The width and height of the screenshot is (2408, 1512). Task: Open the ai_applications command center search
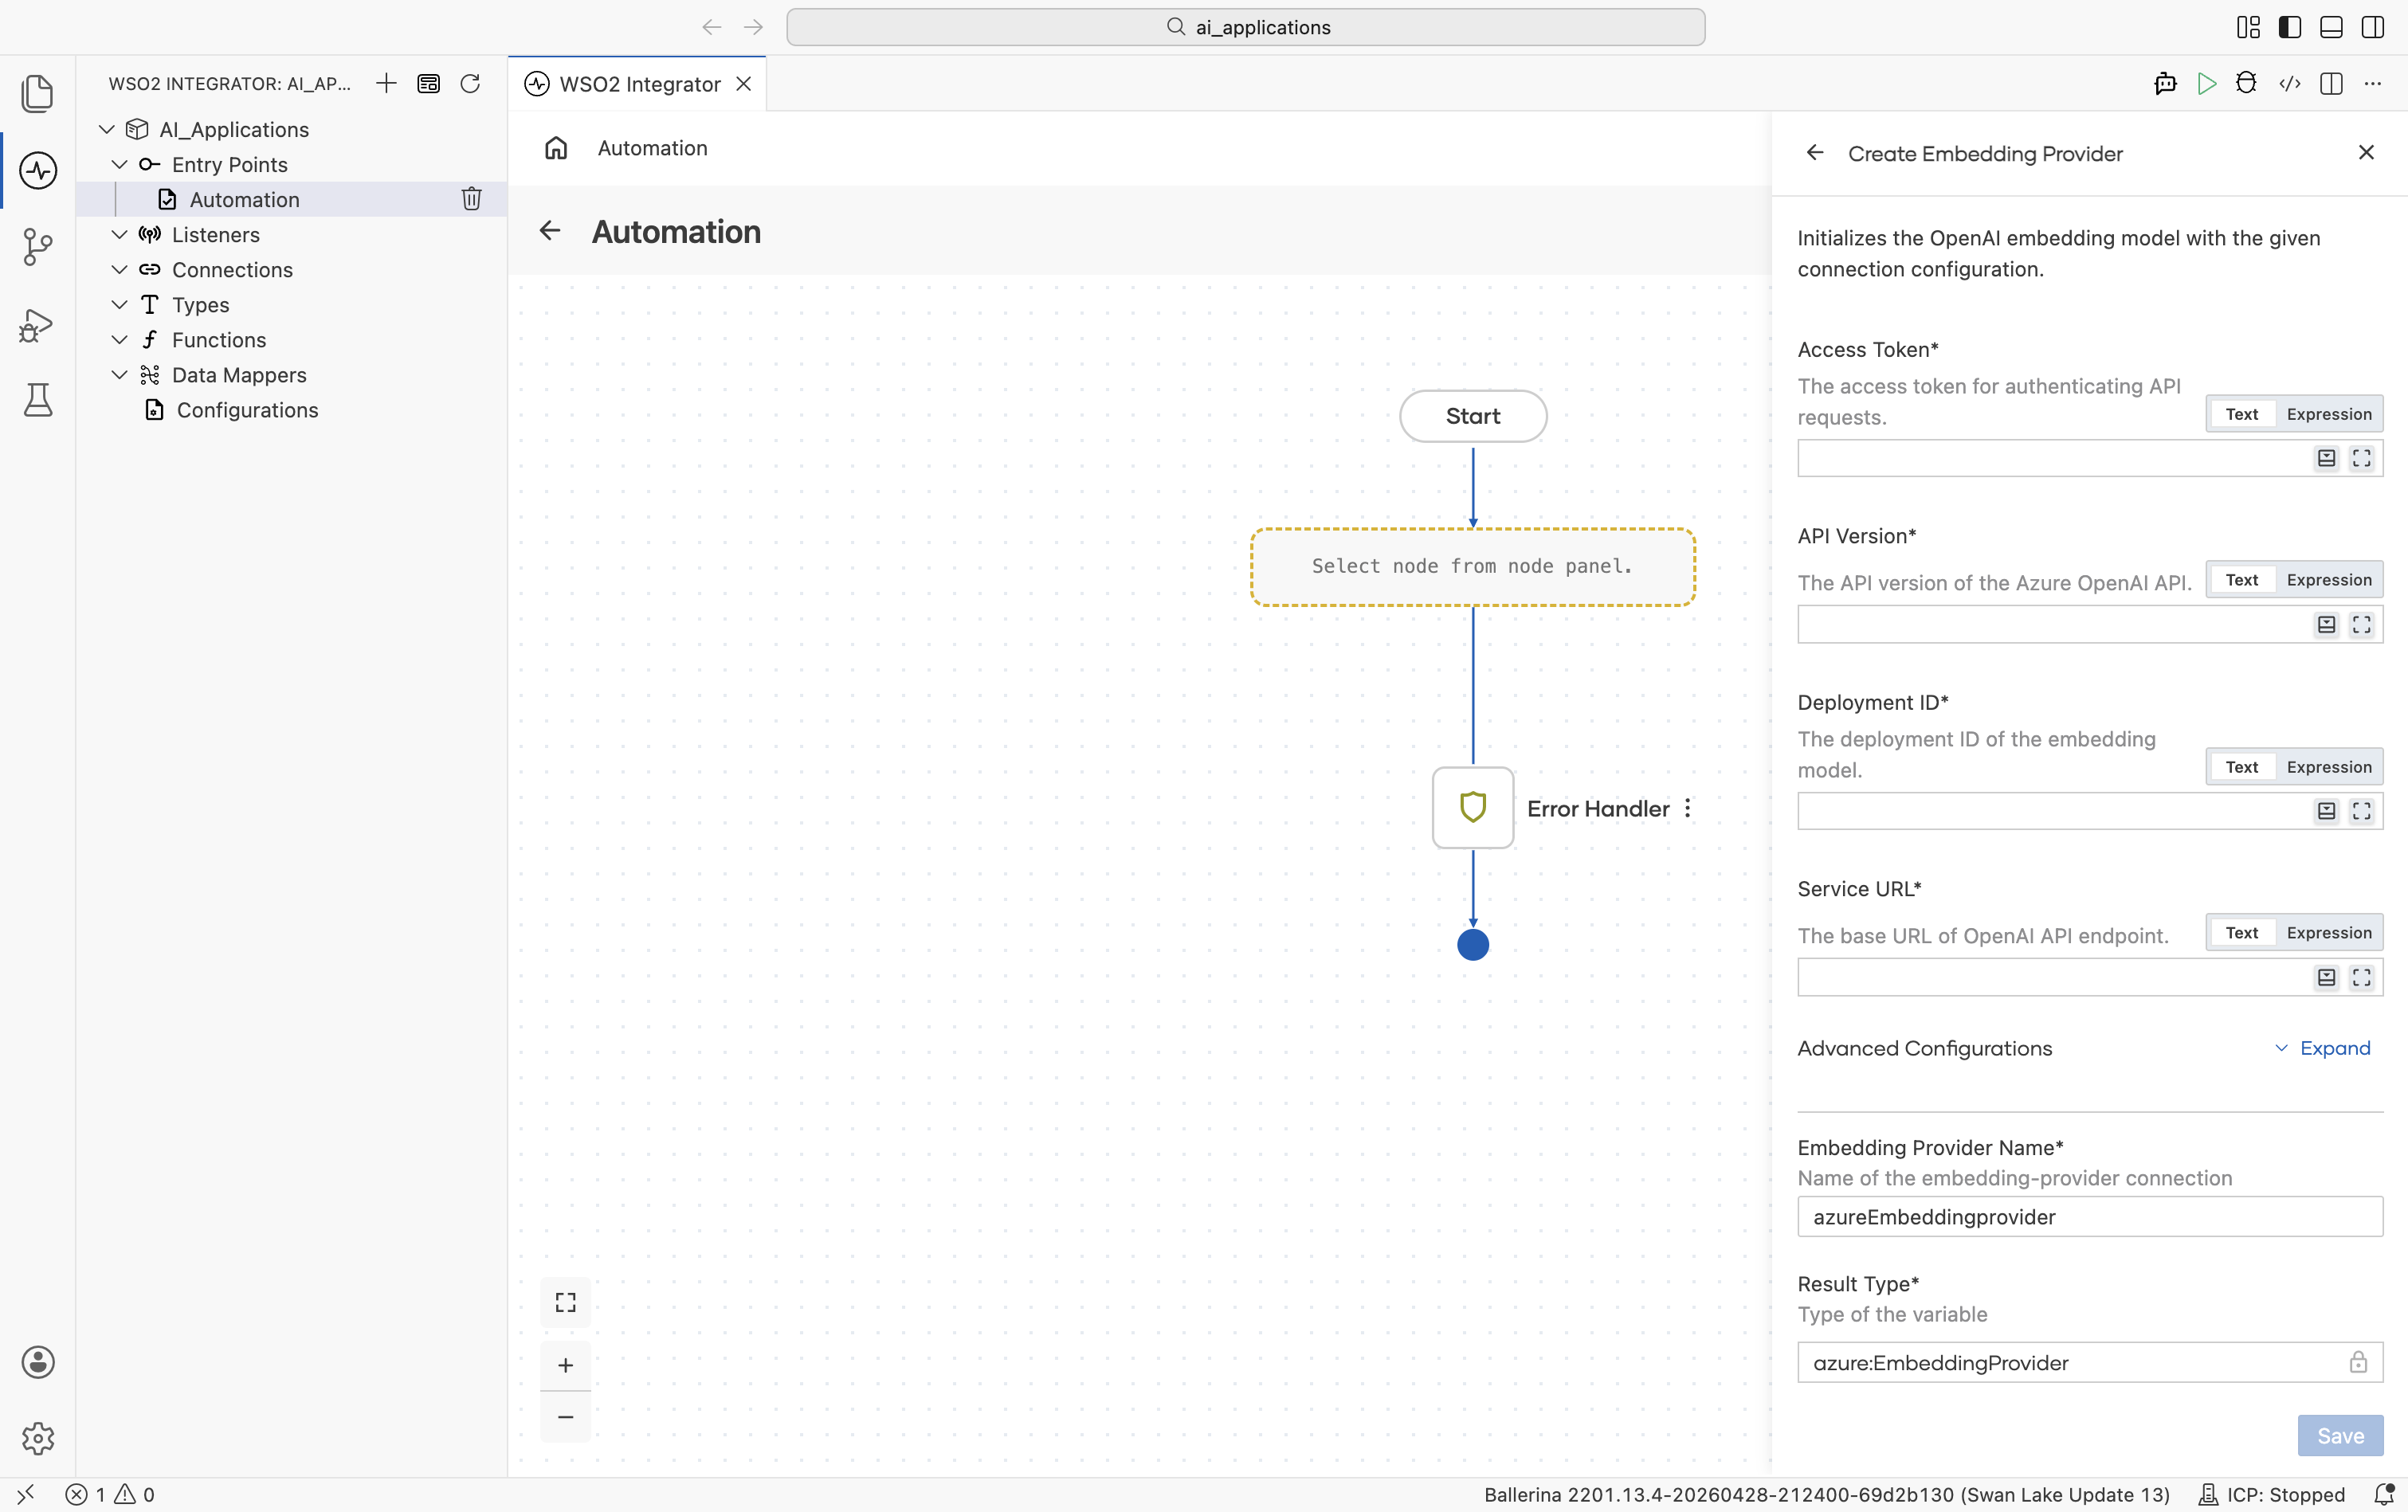tap(1246, 27)
